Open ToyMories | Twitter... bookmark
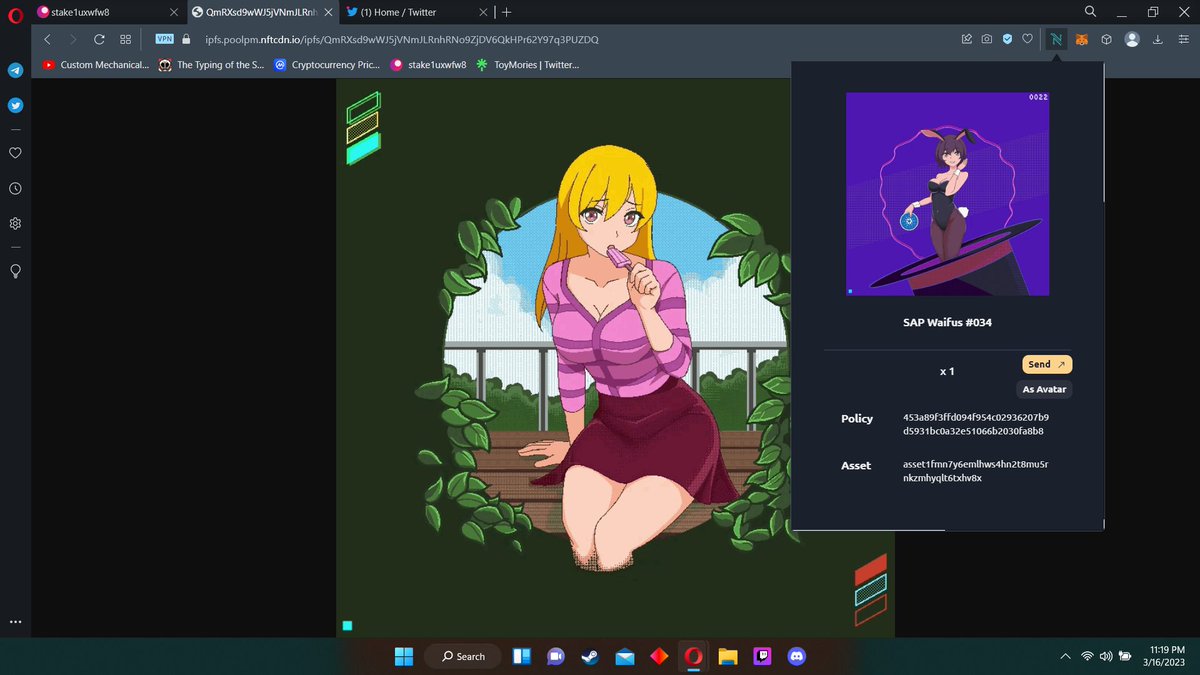 [527, 65]
